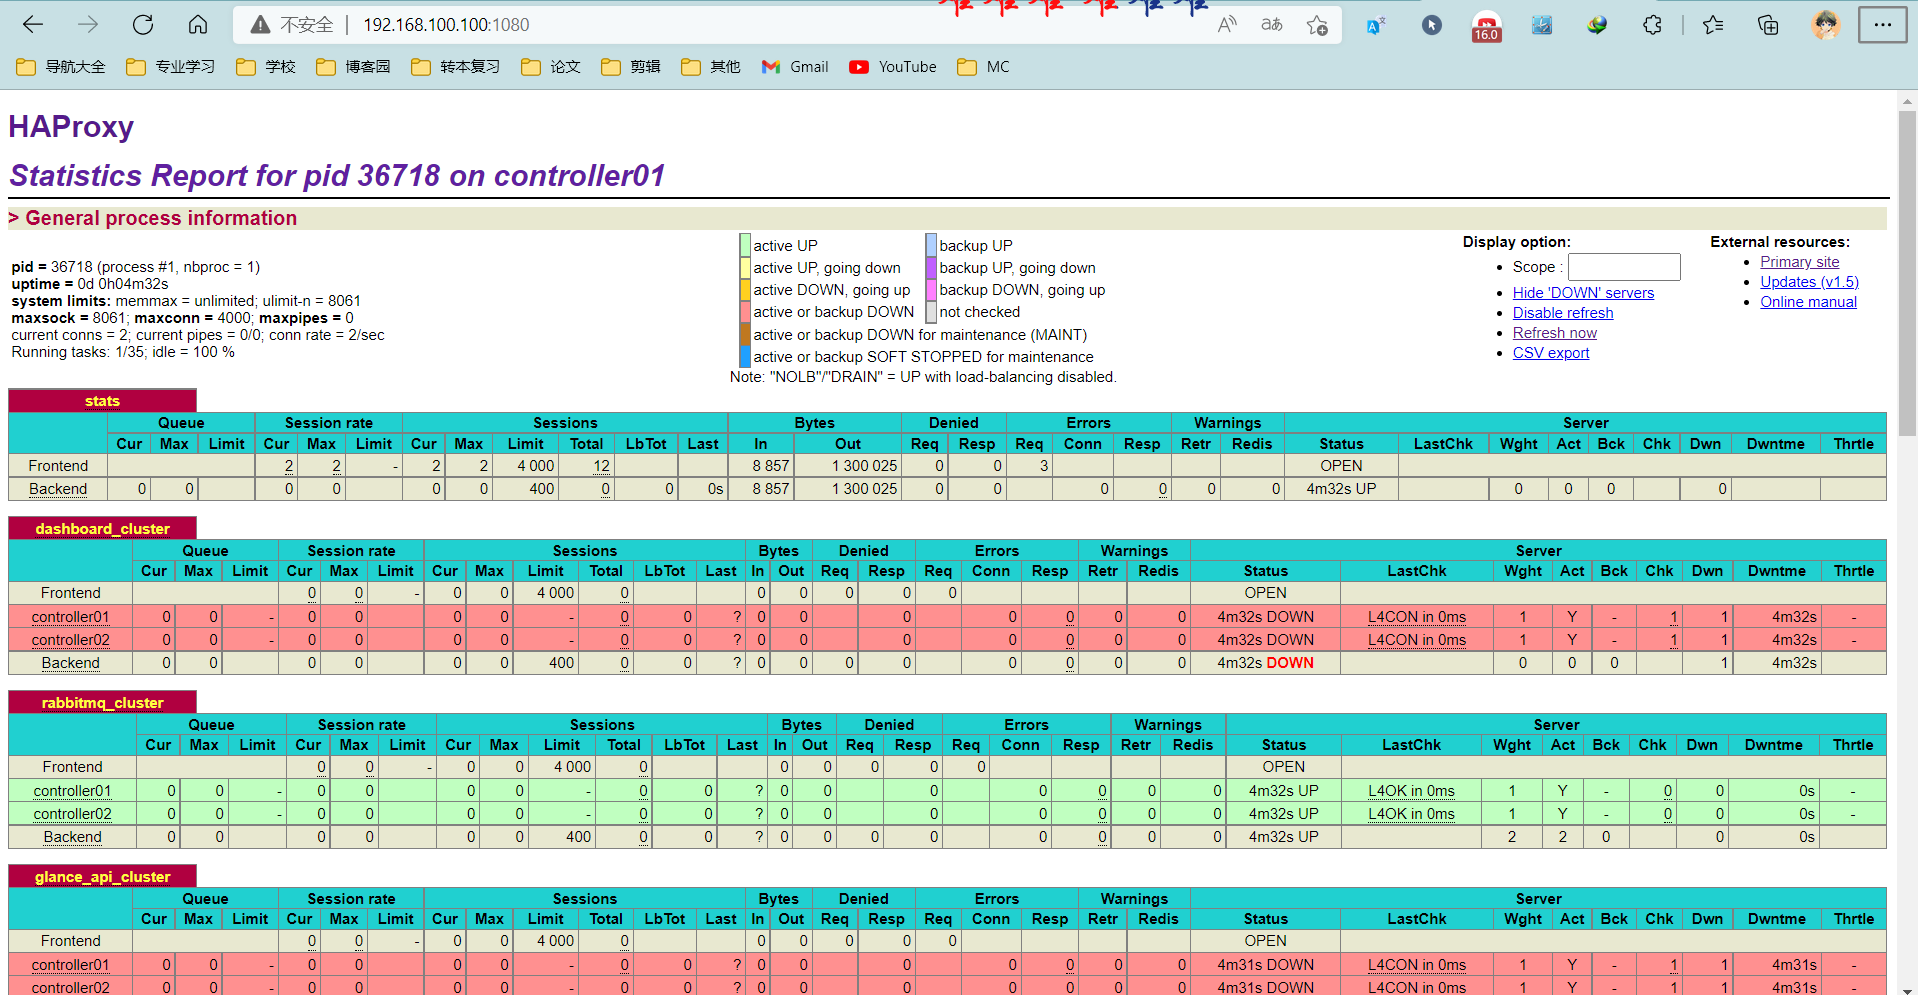The width and height of the screenshot is (1918, 995).
Task: Open the screenshot crop extension icon
Action: pos(1542,26)
